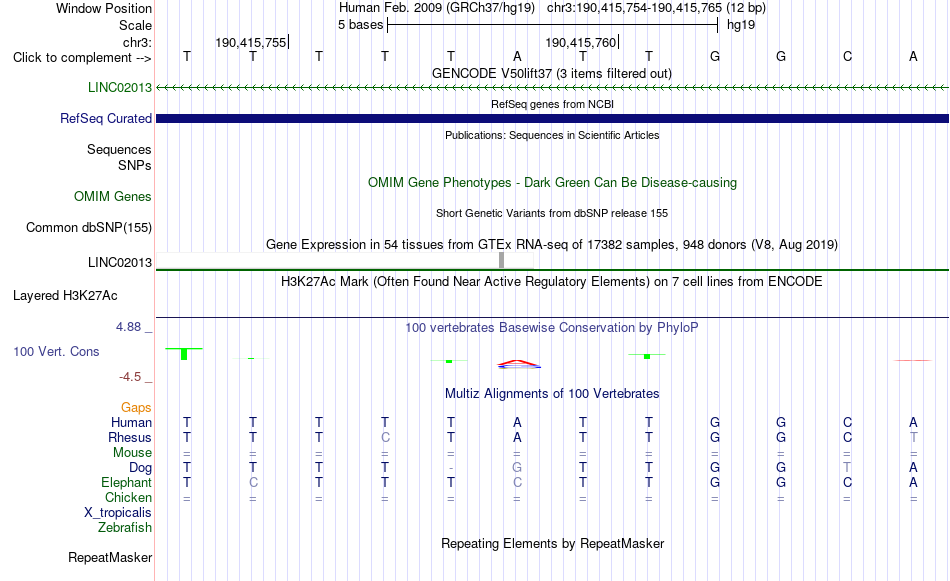Click the 190,415,760 ruler coordinate

(x=580, y=42)
